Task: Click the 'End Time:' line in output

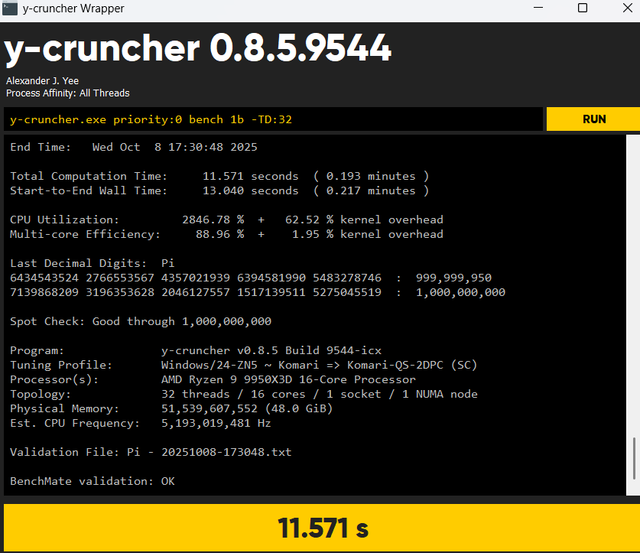Action: (134, 147)
